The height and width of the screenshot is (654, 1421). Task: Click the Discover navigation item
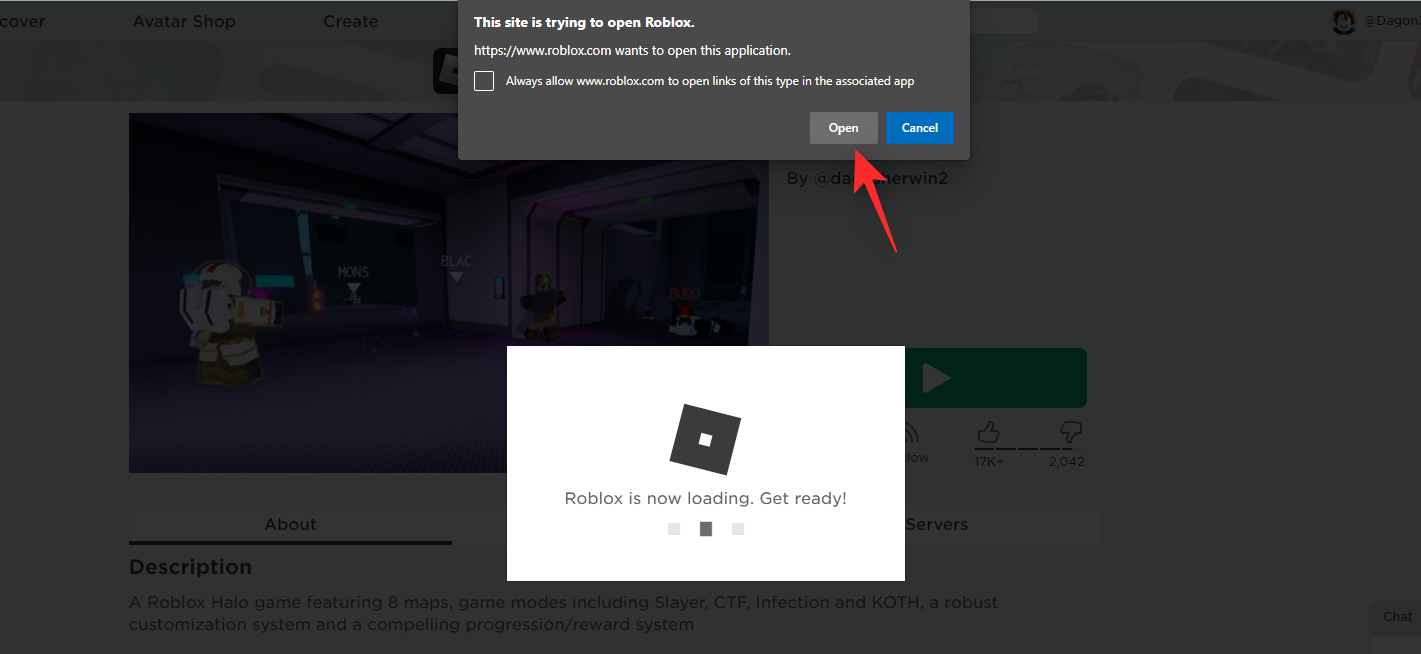pyautogui.click(x=20, y=20)
